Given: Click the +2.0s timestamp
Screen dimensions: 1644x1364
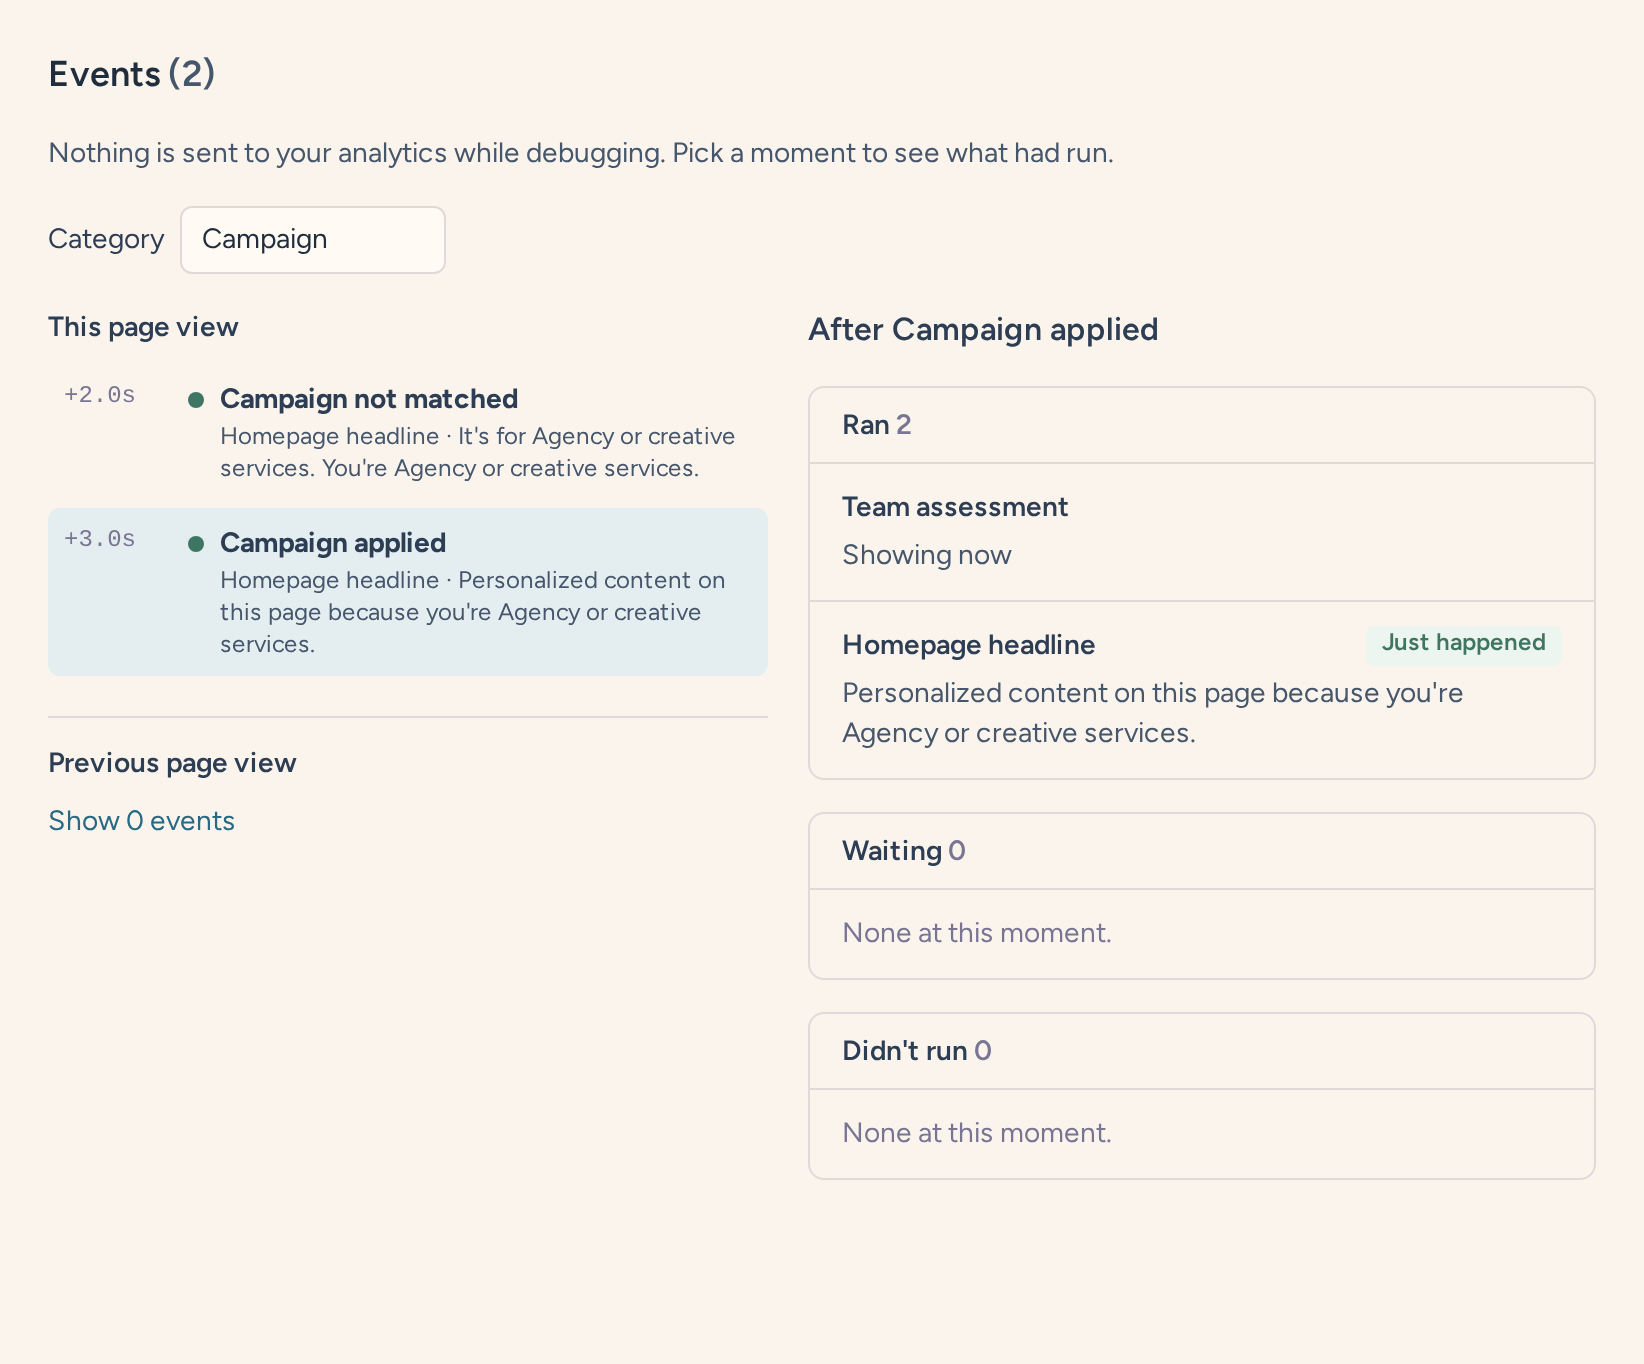Looking at the screenshot, I should click(x=100, y=395).
